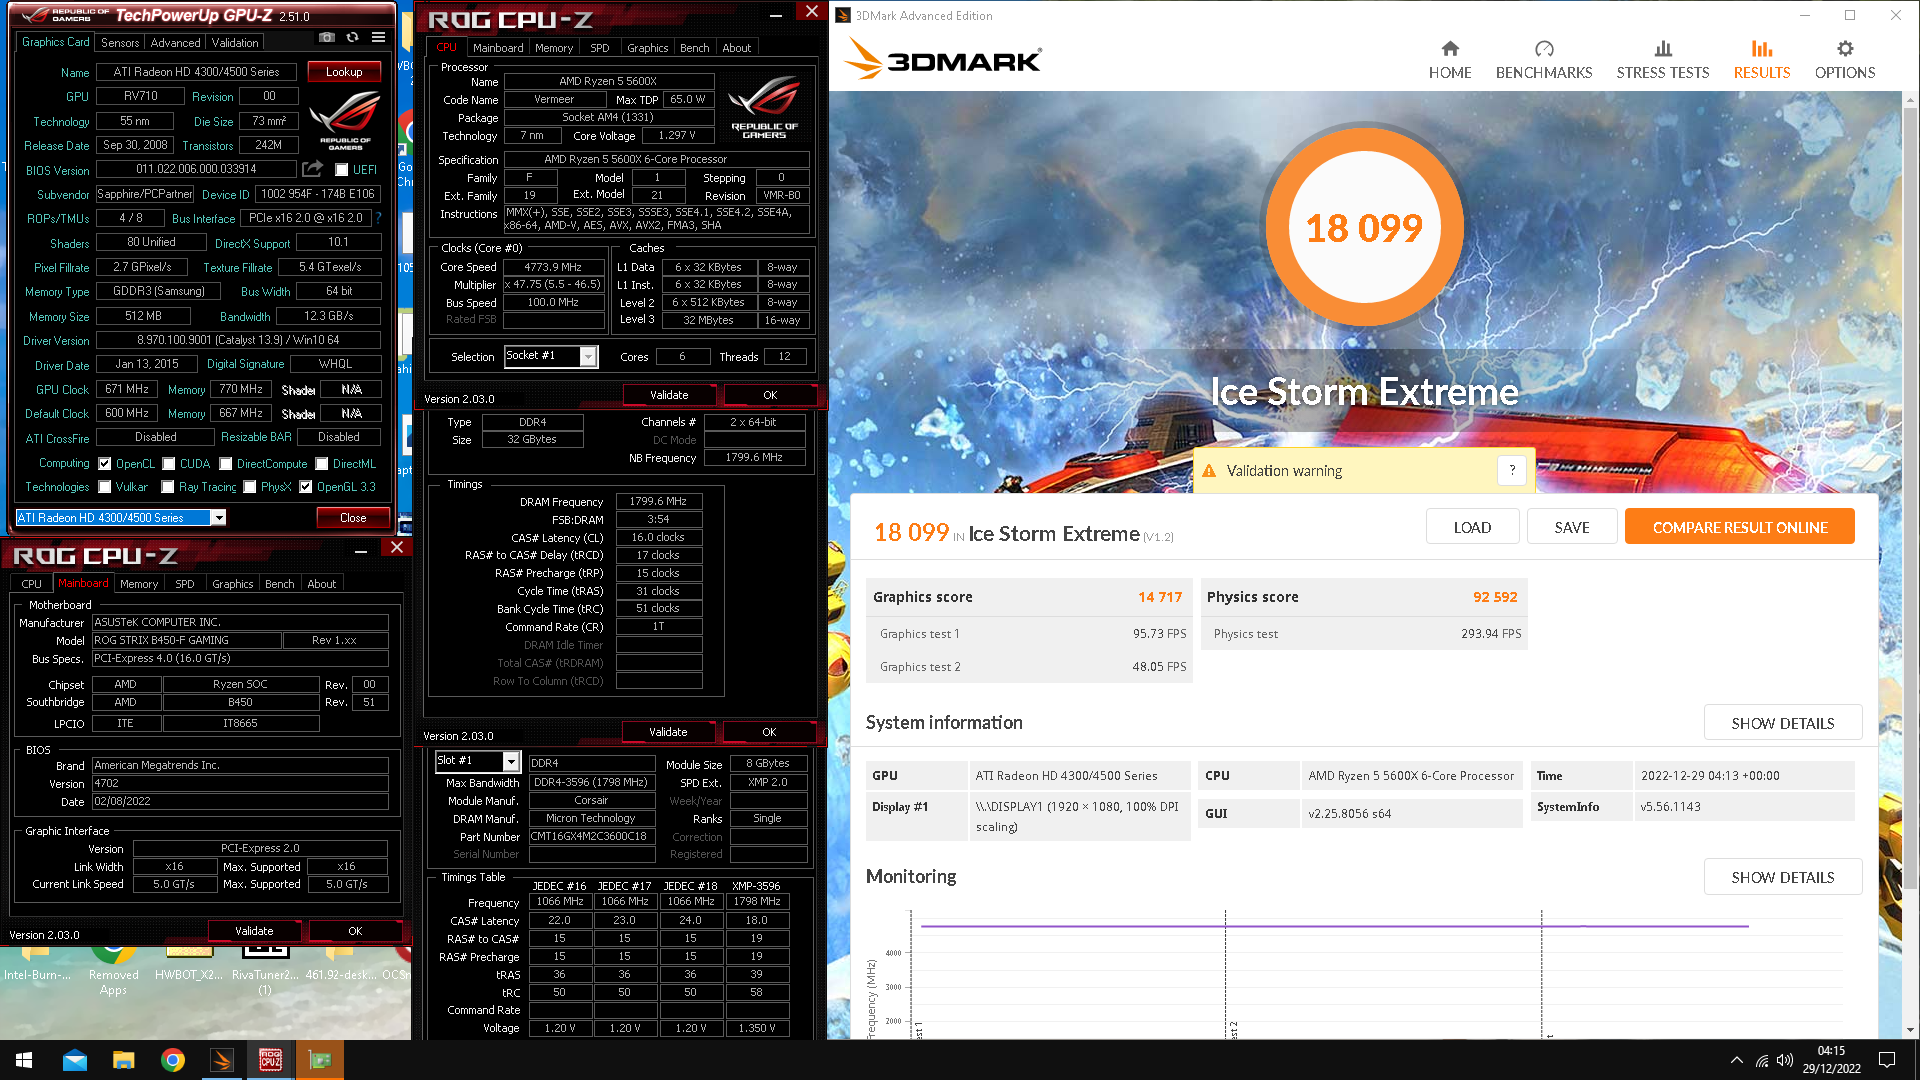Click OK in the Mainboard CPU-Z window
Viewport: 1920px width, 1080px height.
(x=355, y=931)
